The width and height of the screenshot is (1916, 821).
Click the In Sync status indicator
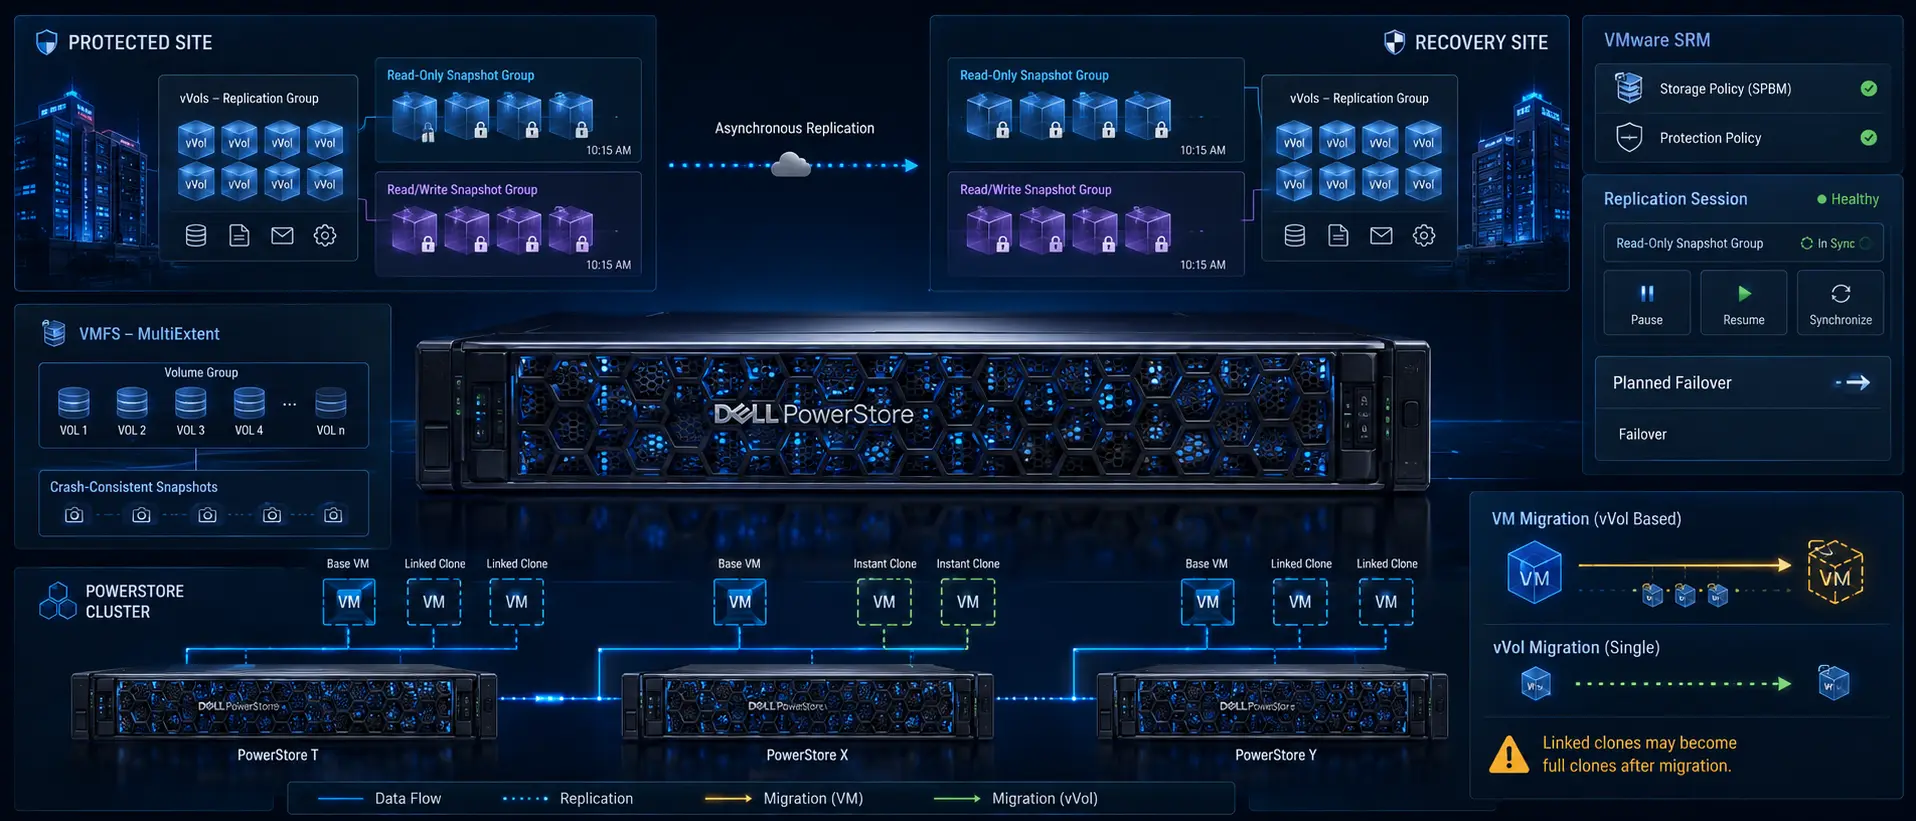(1835, 243)
